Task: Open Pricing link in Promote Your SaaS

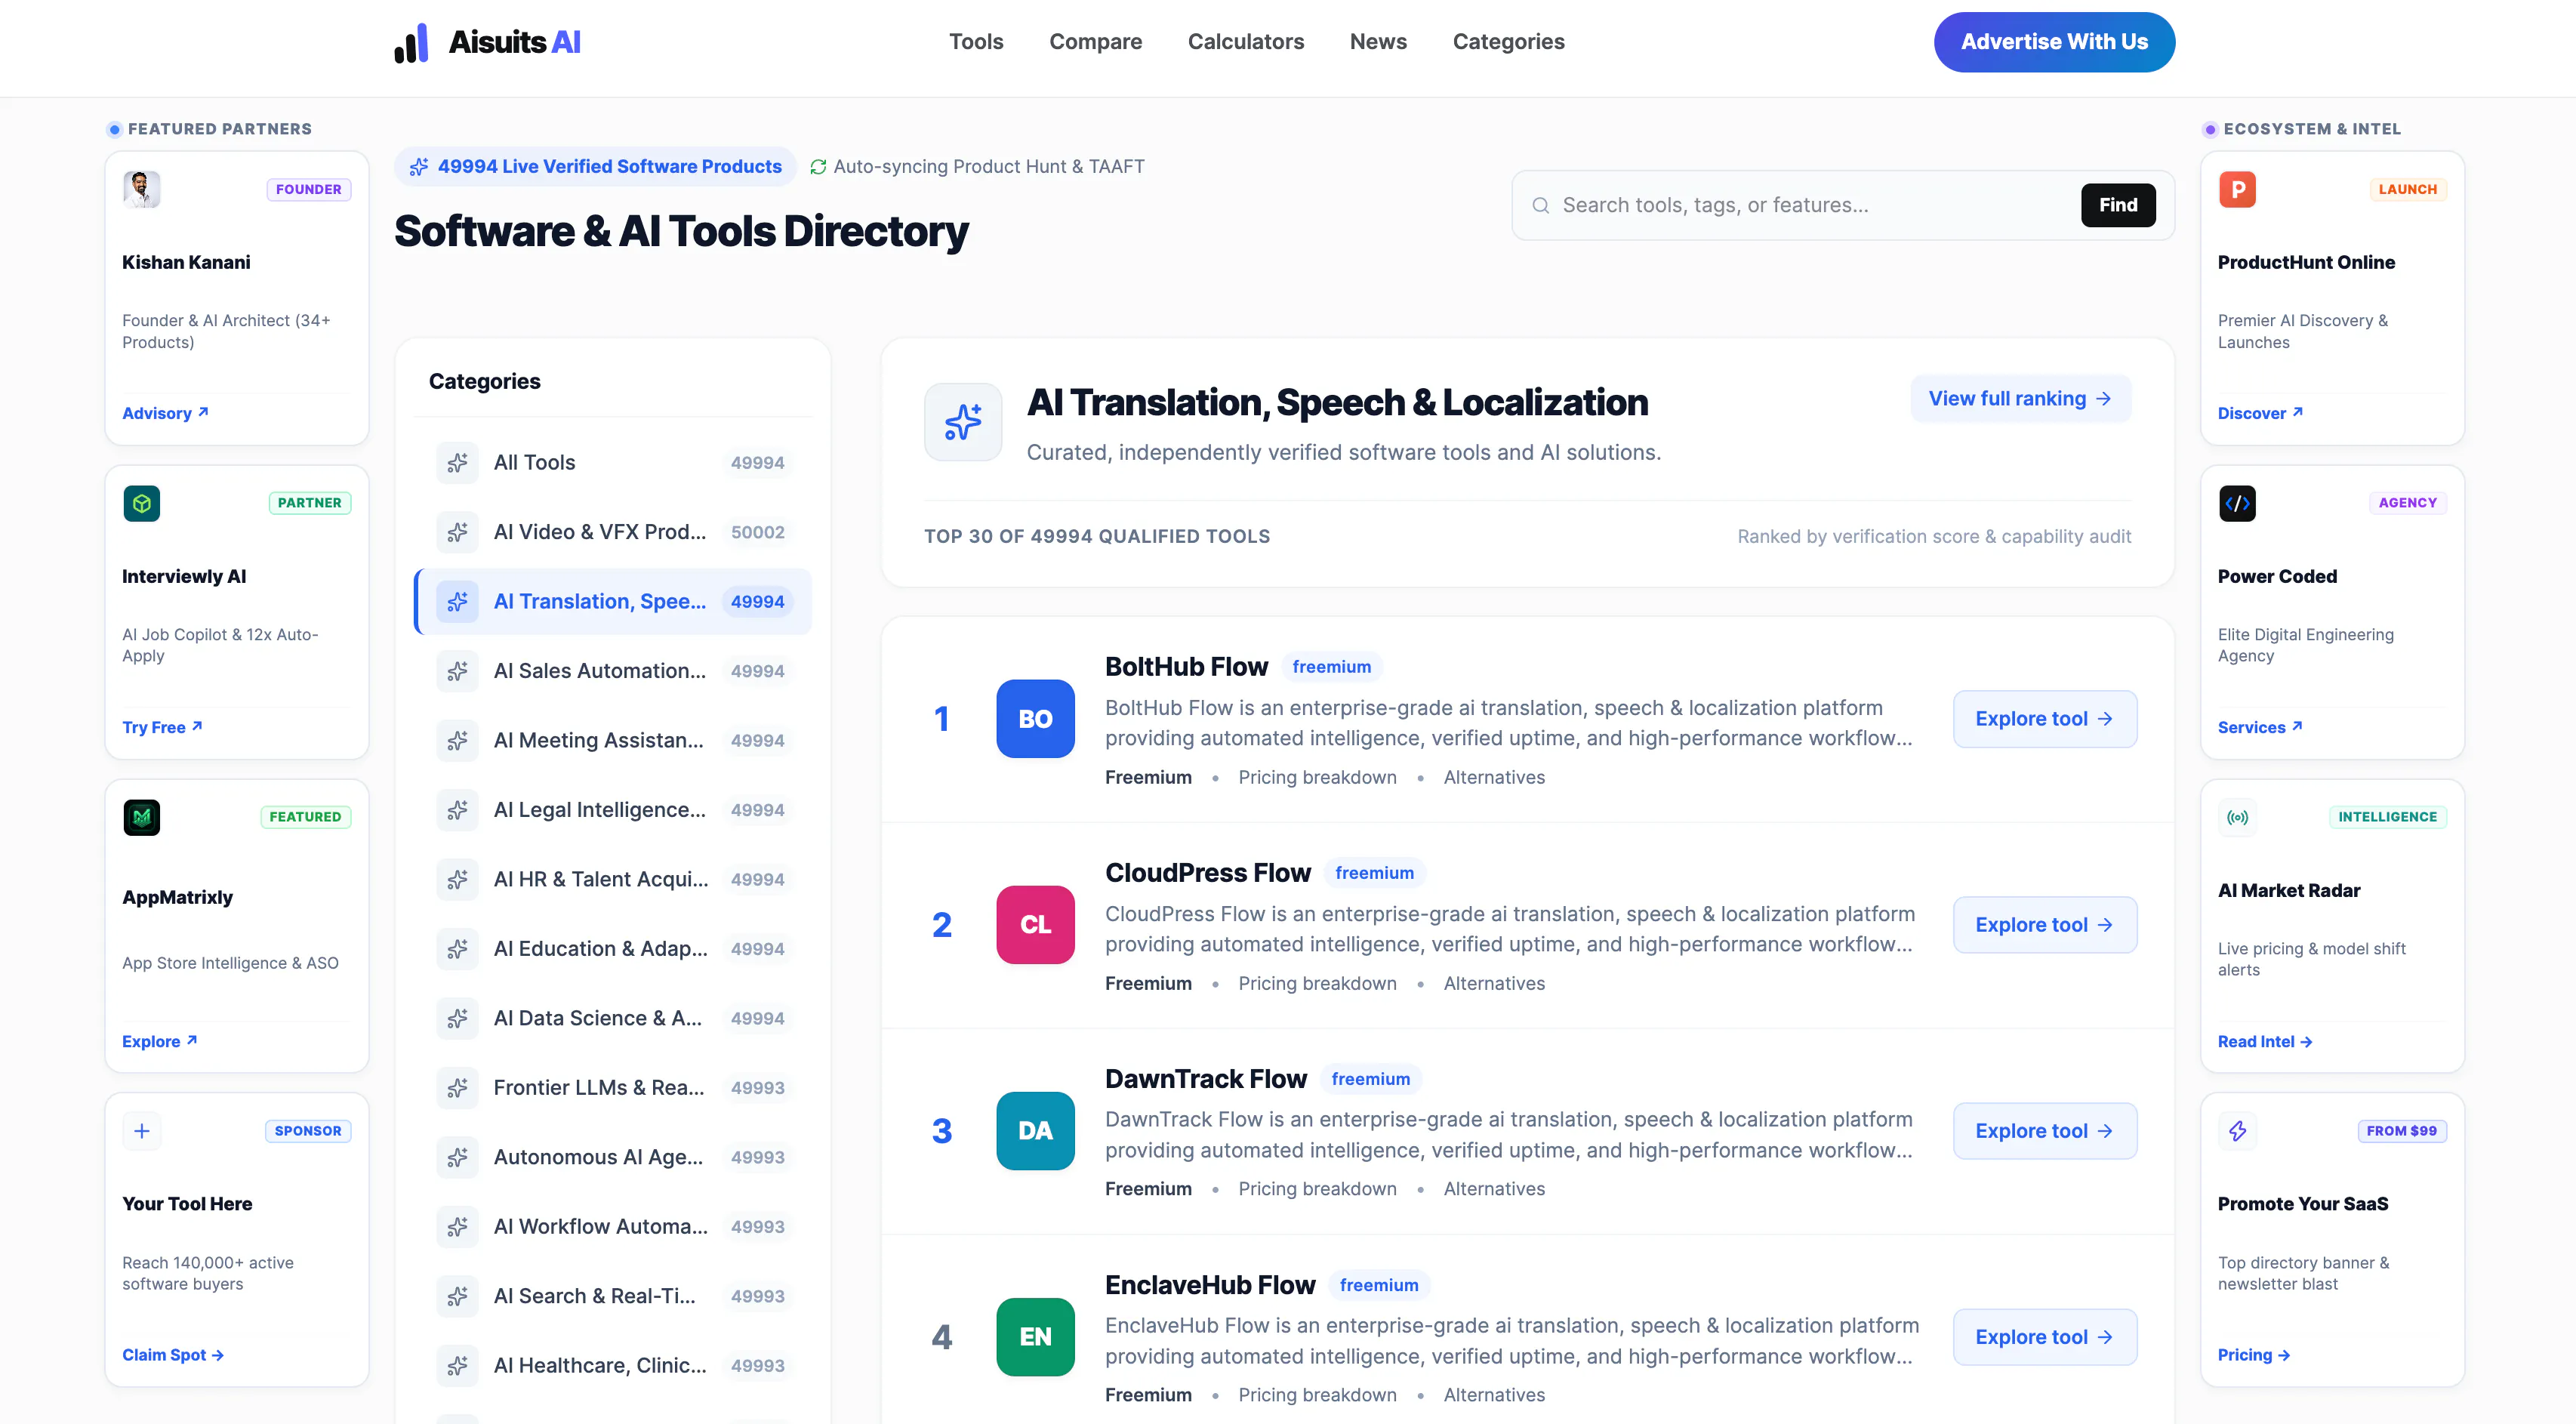Action: click(x=2254, y=1355)
